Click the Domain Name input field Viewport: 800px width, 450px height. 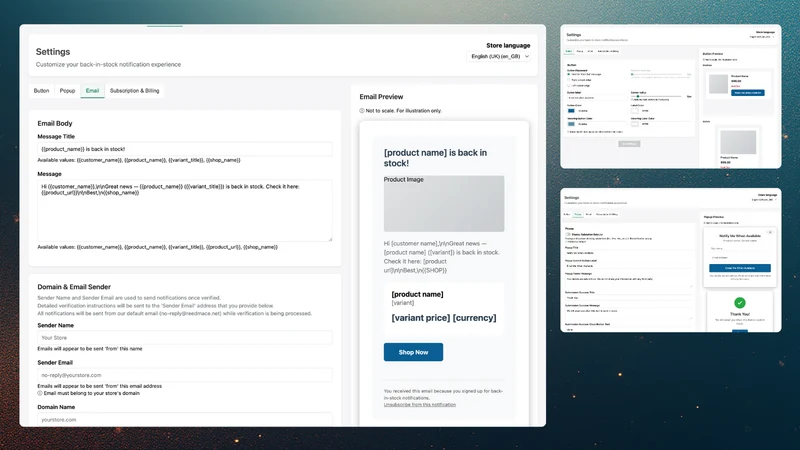coord(185,419)
